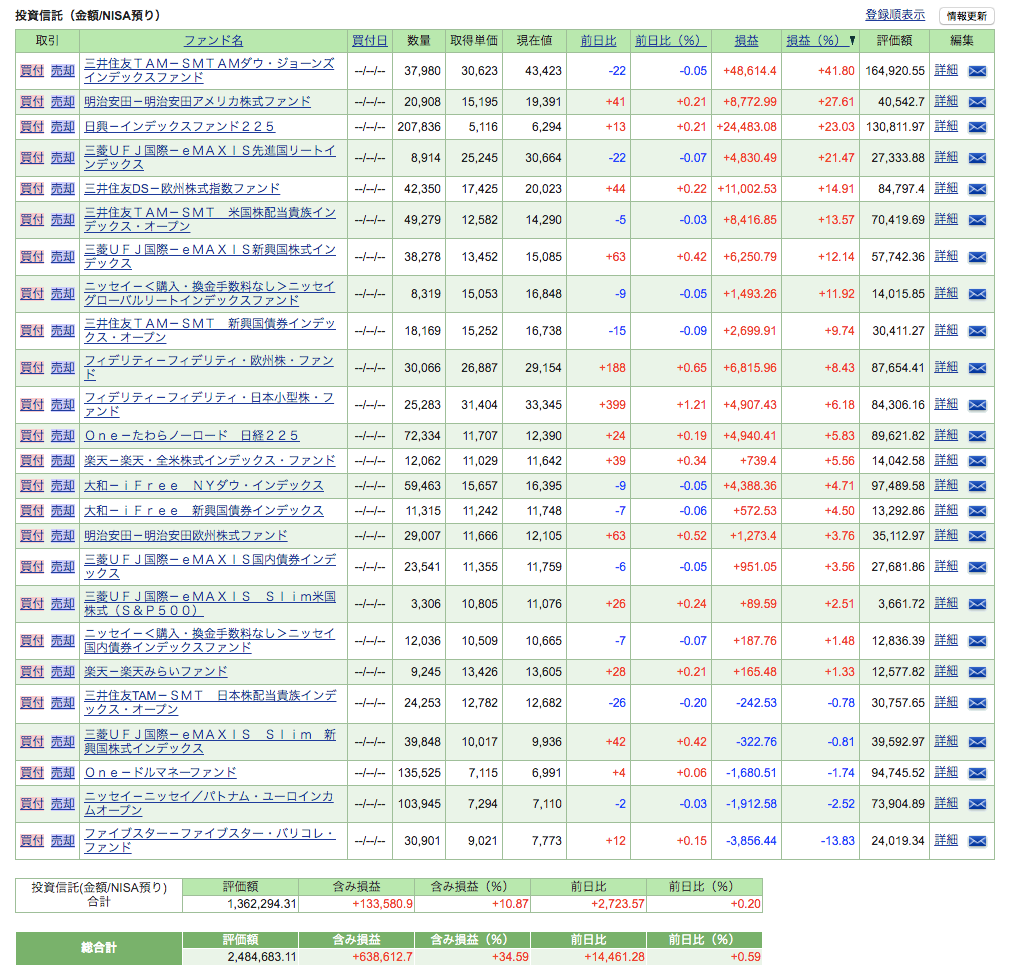Open fund link 明治安田-明治安田アメリカ株式ファンド
This screenshot has height=979, width=1015.
(x=197, y=102)
